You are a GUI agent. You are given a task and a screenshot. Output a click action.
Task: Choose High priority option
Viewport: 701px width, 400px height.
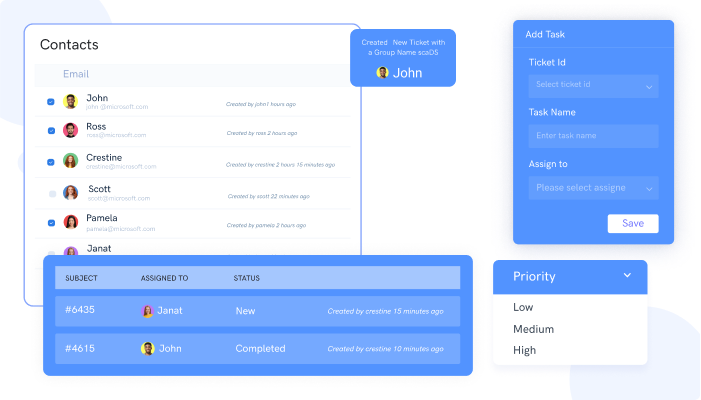(524, 350)
